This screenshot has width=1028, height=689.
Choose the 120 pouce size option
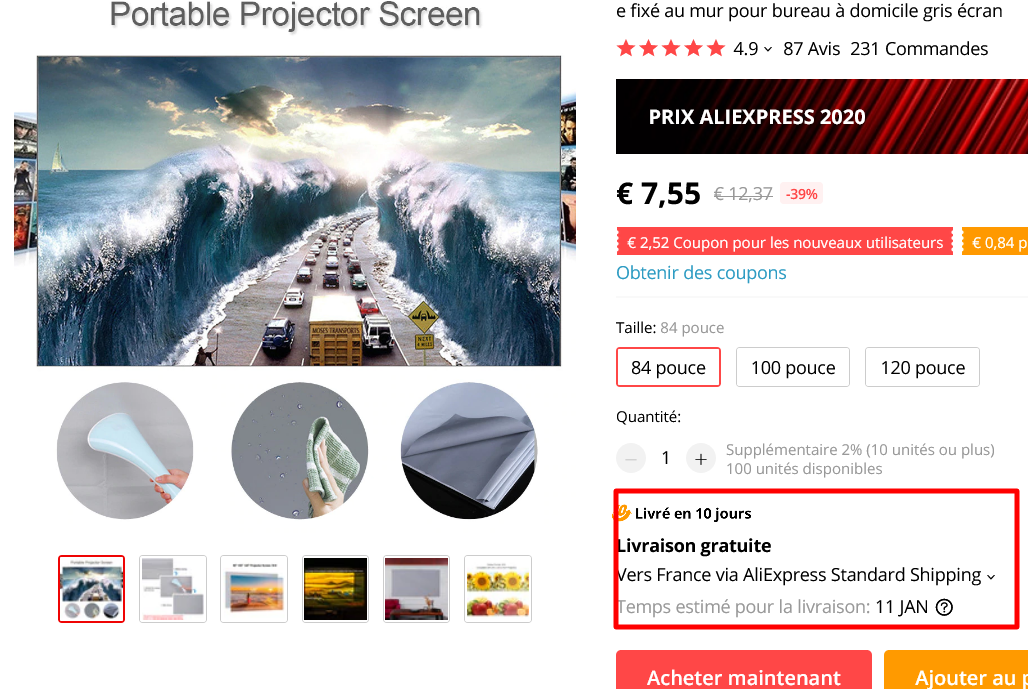(922, 367)
